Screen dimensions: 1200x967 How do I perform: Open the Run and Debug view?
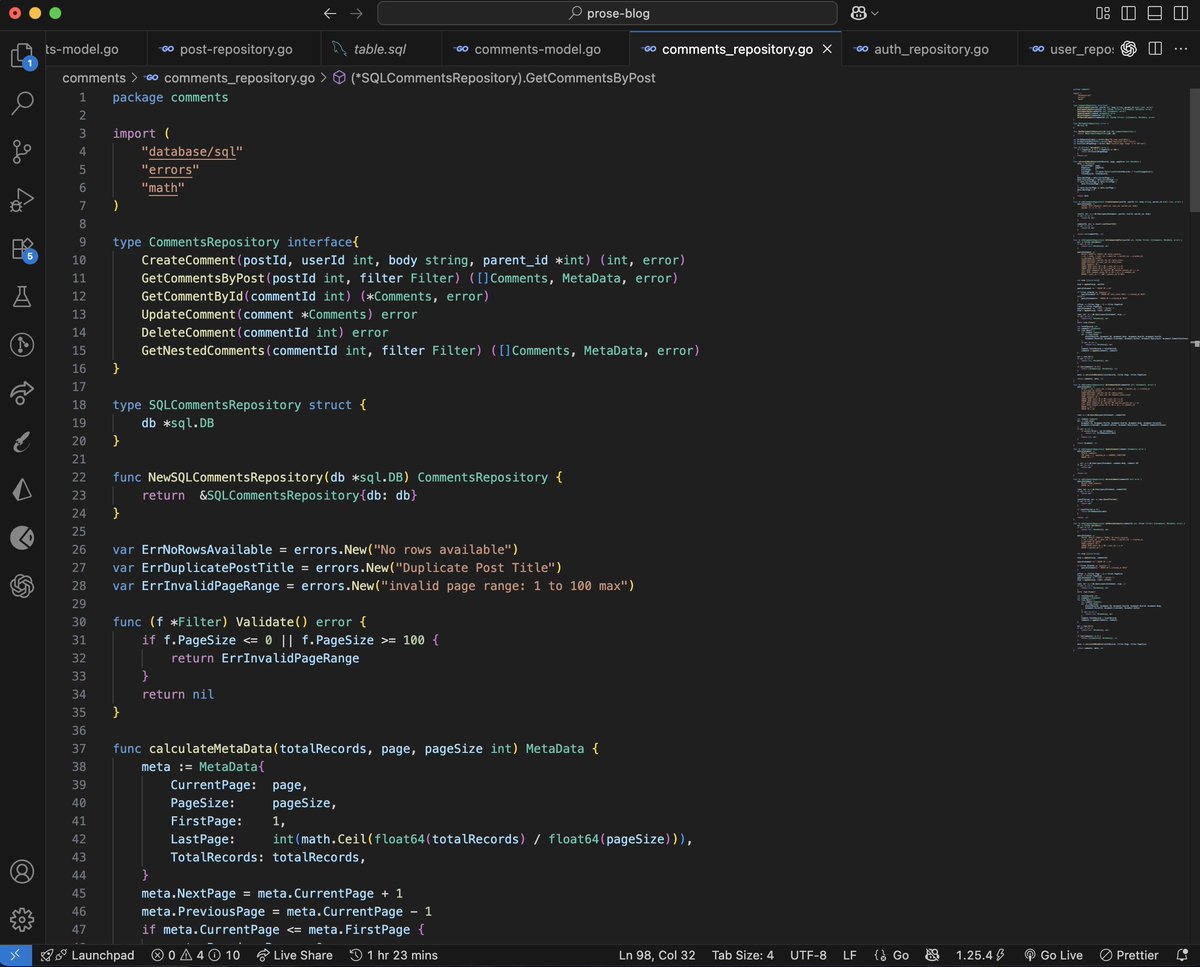coord(22,200)
